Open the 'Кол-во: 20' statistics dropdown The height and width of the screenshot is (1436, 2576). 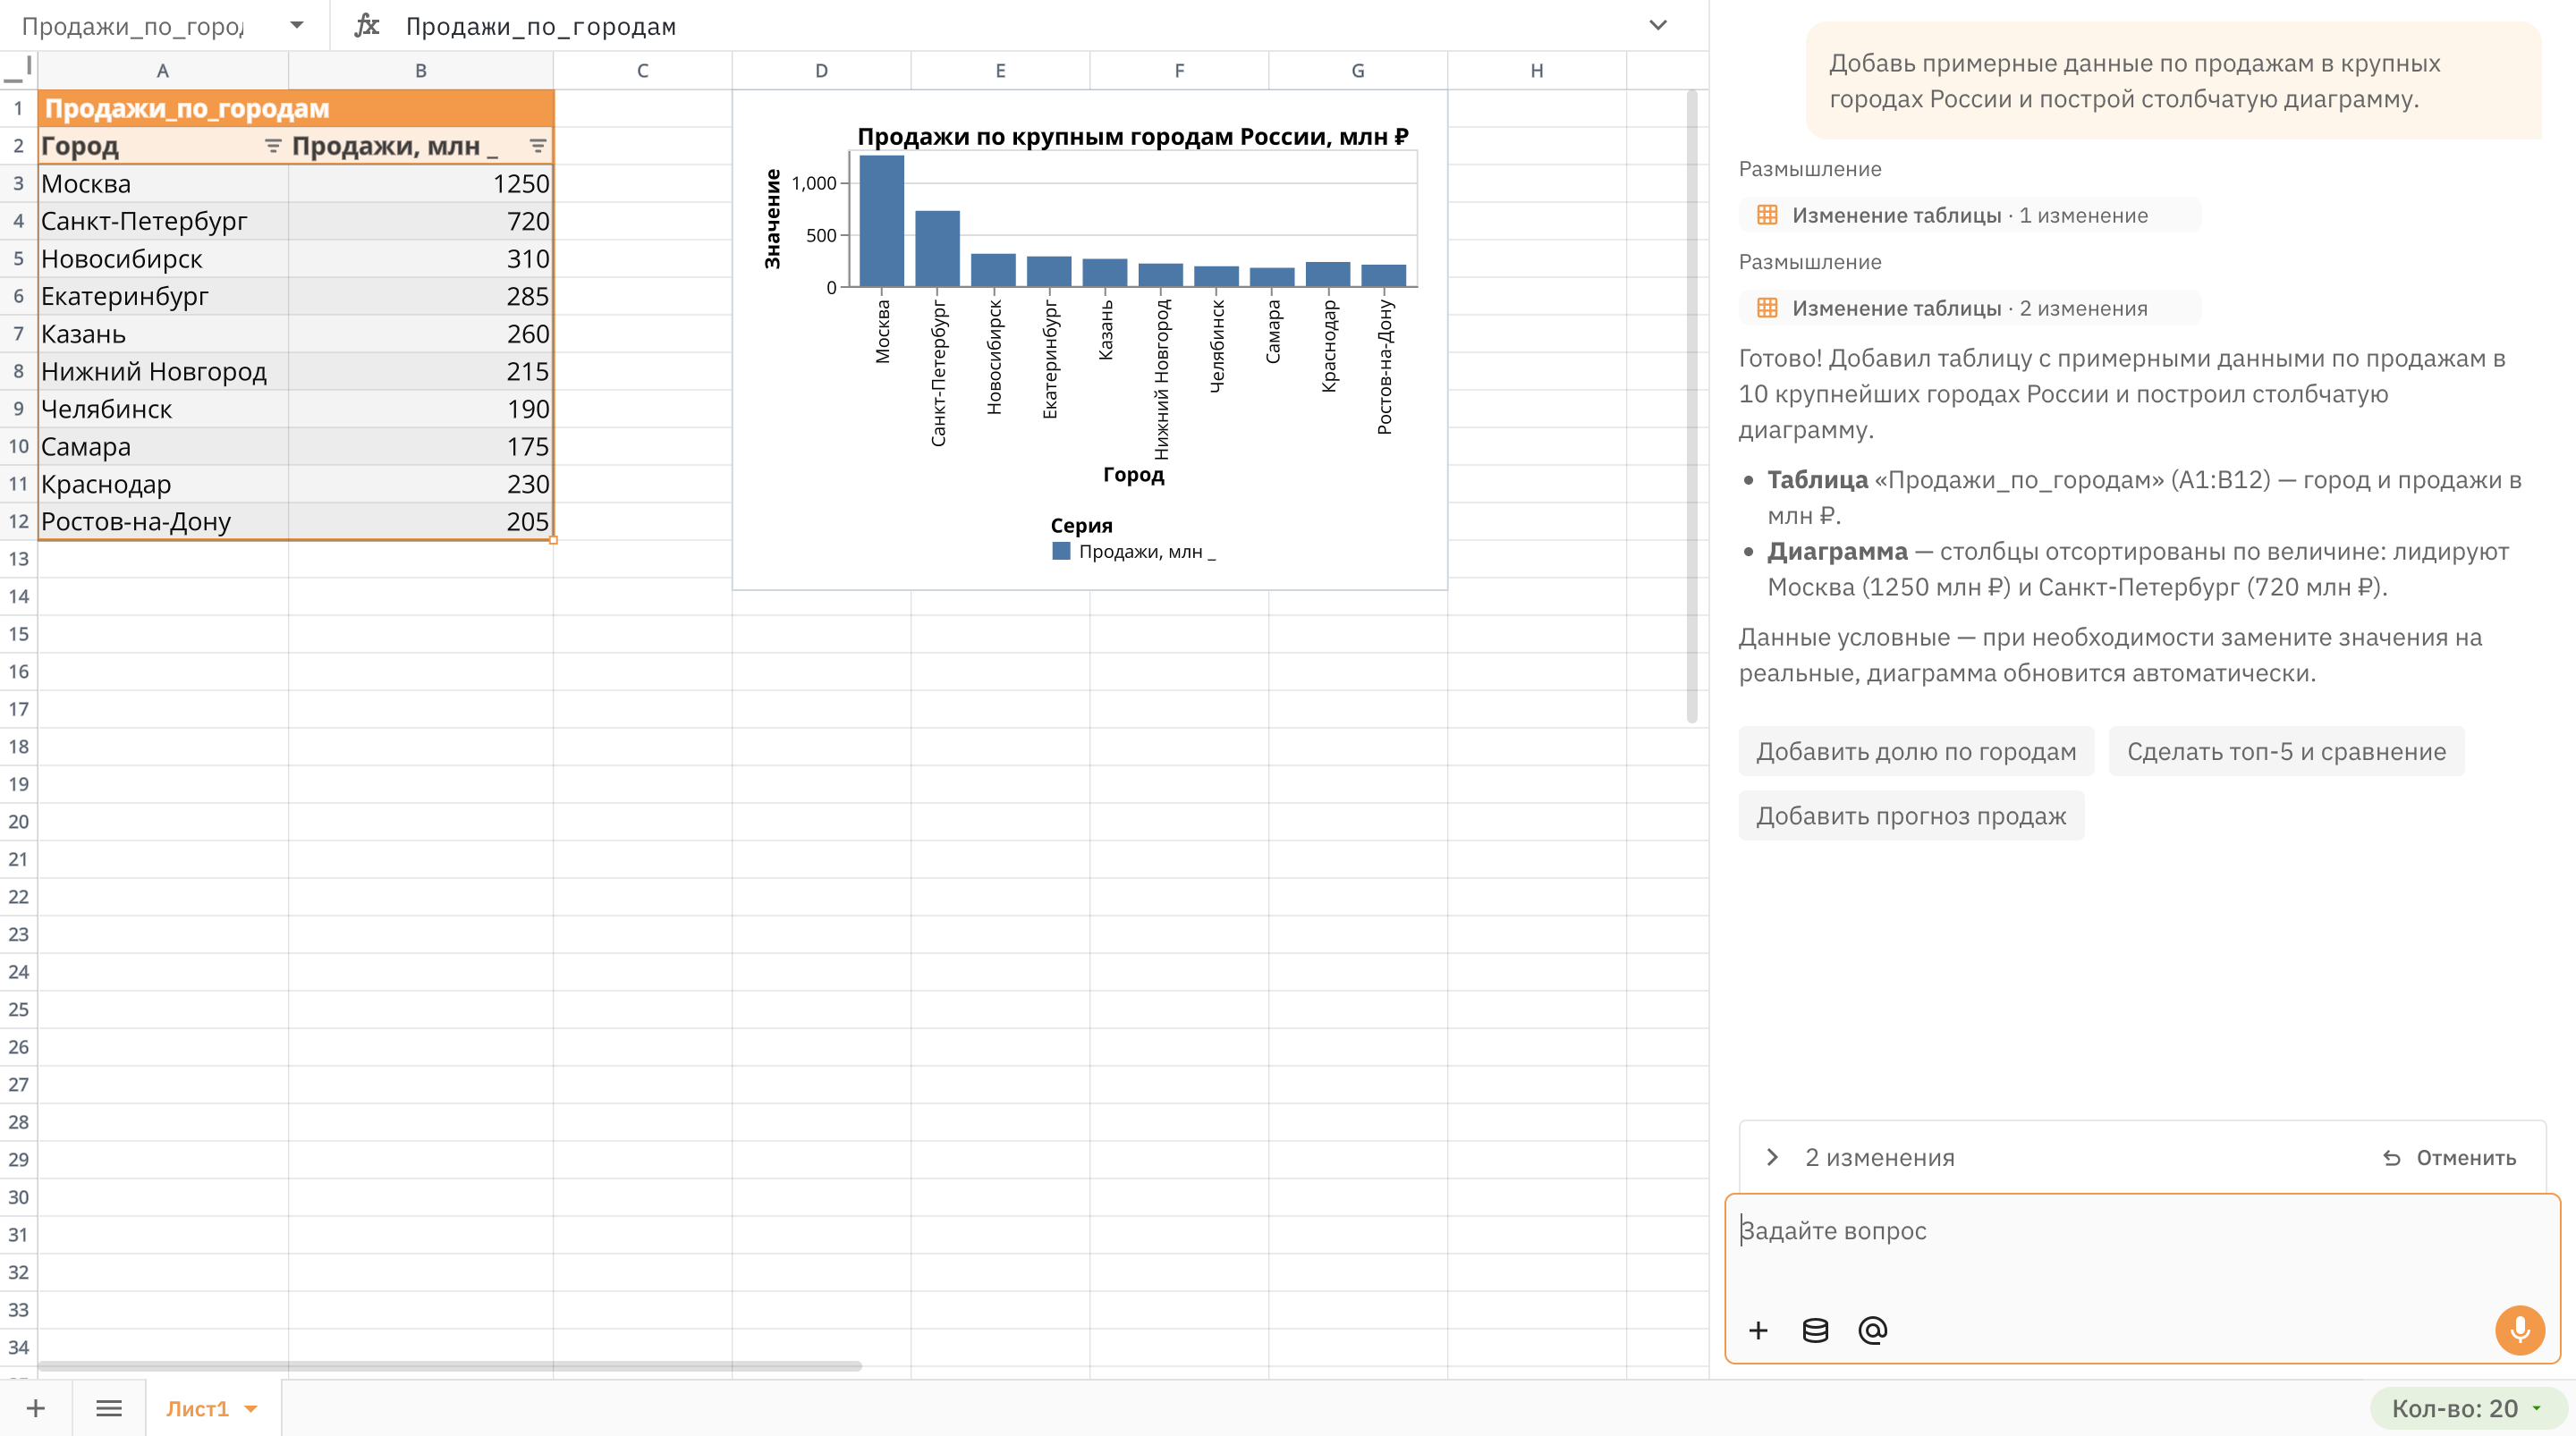[2468, 1408]
